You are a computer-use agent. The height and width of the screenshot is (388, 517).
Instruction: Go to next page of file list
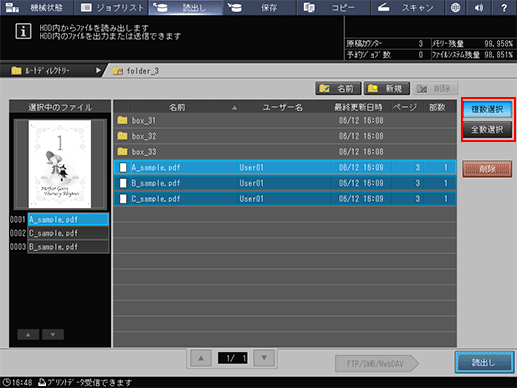264,358
